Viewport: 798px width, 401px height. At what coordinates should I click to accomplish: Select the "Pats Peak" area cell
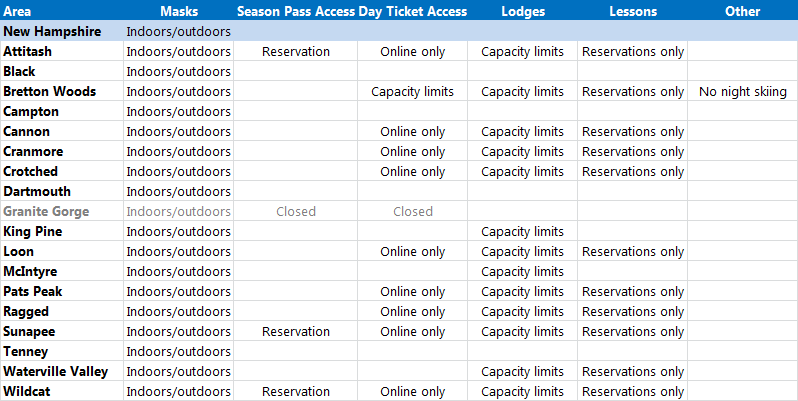32,291
